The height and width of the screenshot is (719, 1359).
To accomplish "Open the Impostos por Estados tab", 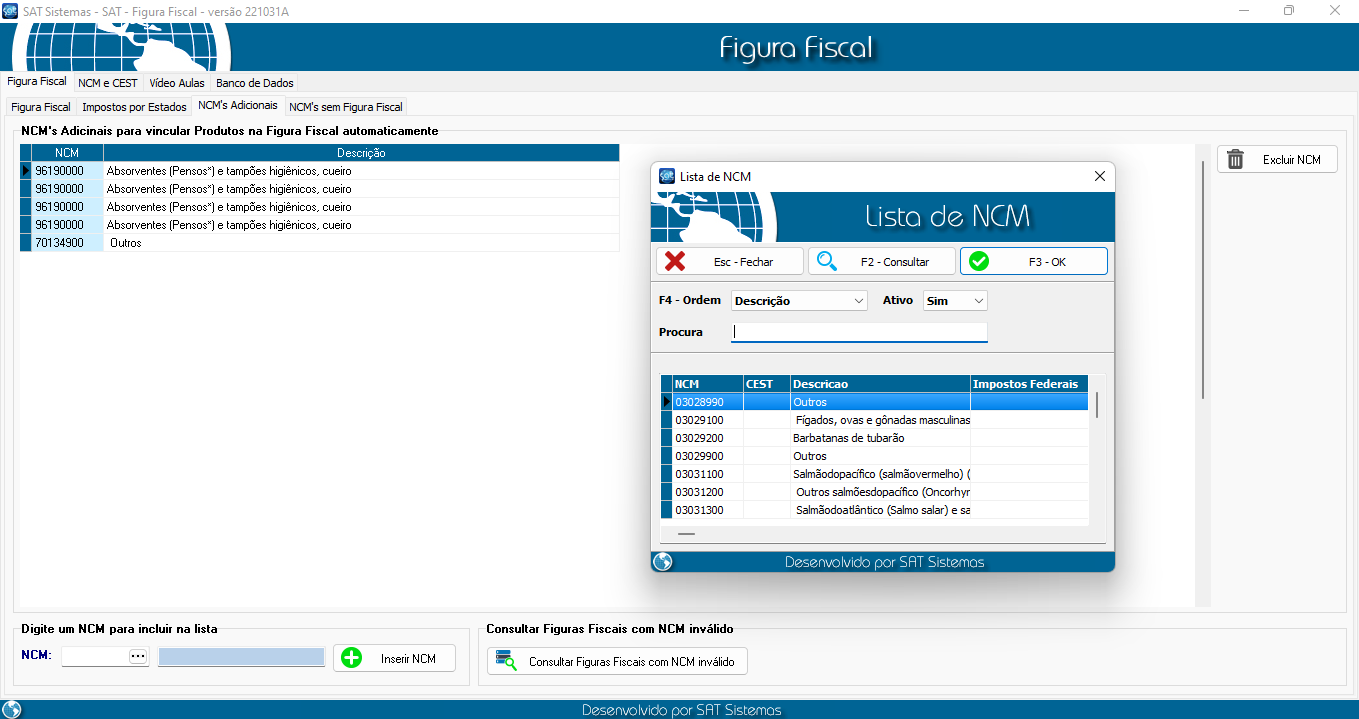I will (x=134, y=107).
